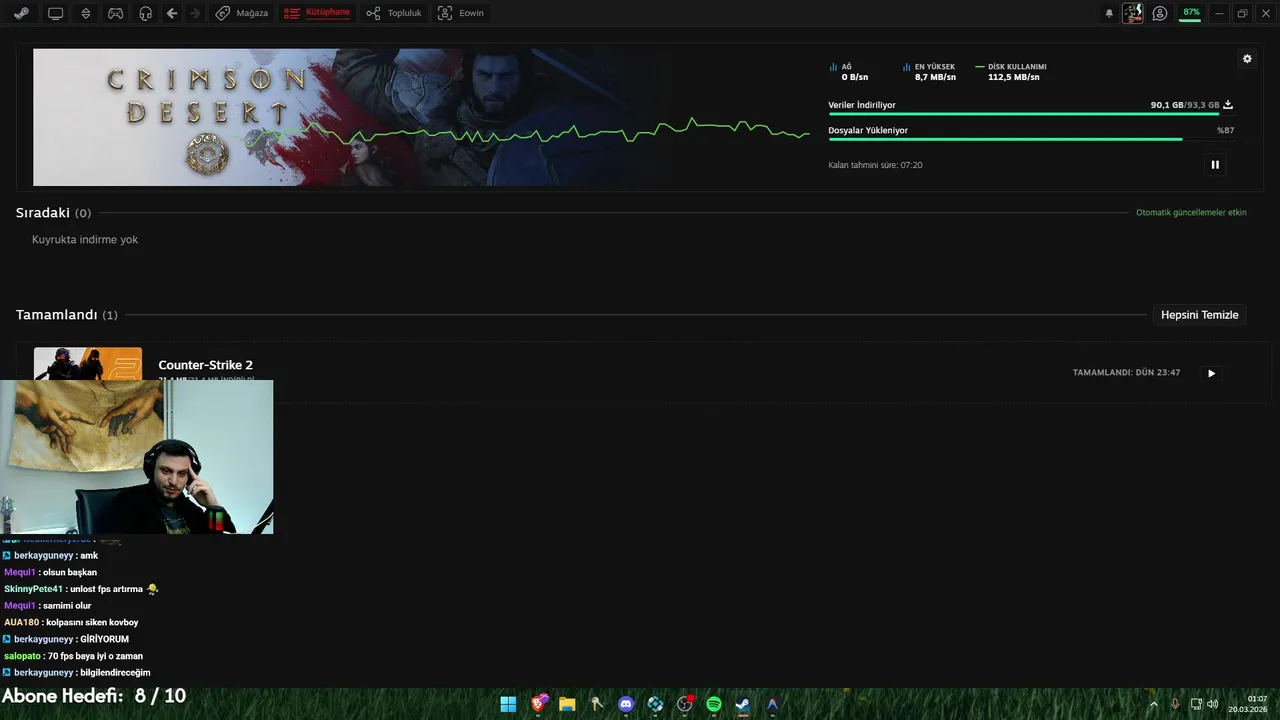This screenshot has height=720, width=1280.
Task: Click the Sıradaki section header
Action: pos(53,213)
